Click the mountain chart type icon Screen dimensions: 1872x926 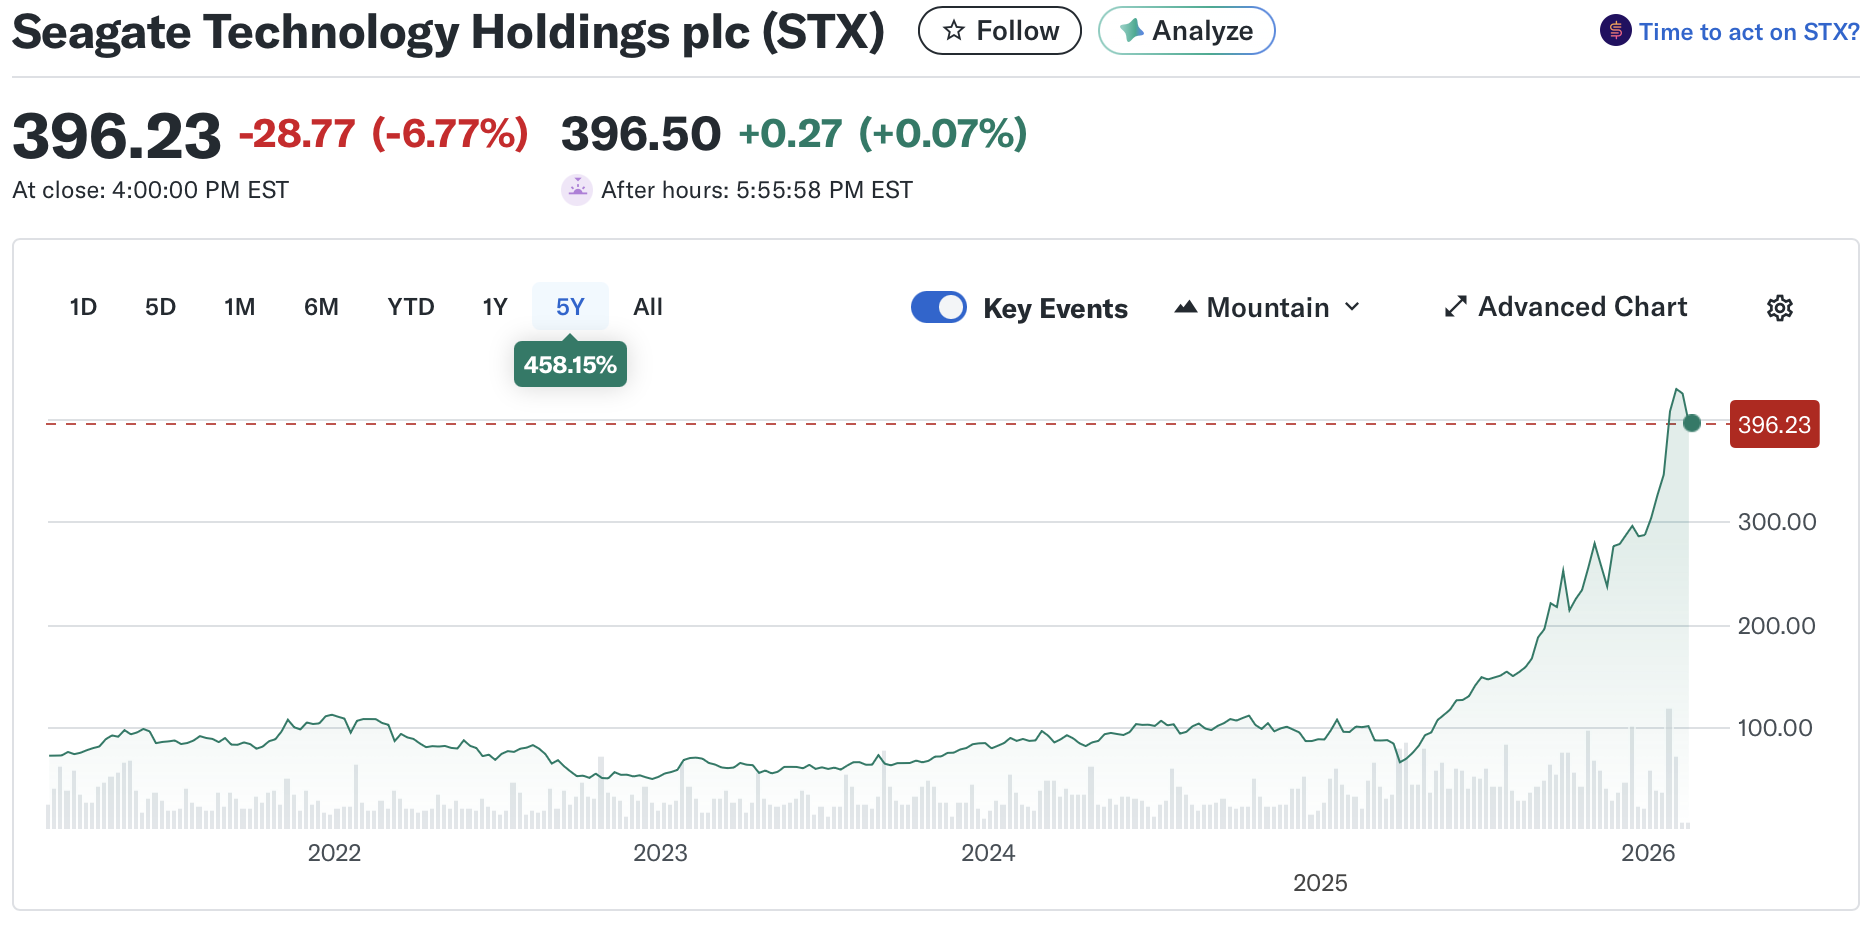point(1186,307)
